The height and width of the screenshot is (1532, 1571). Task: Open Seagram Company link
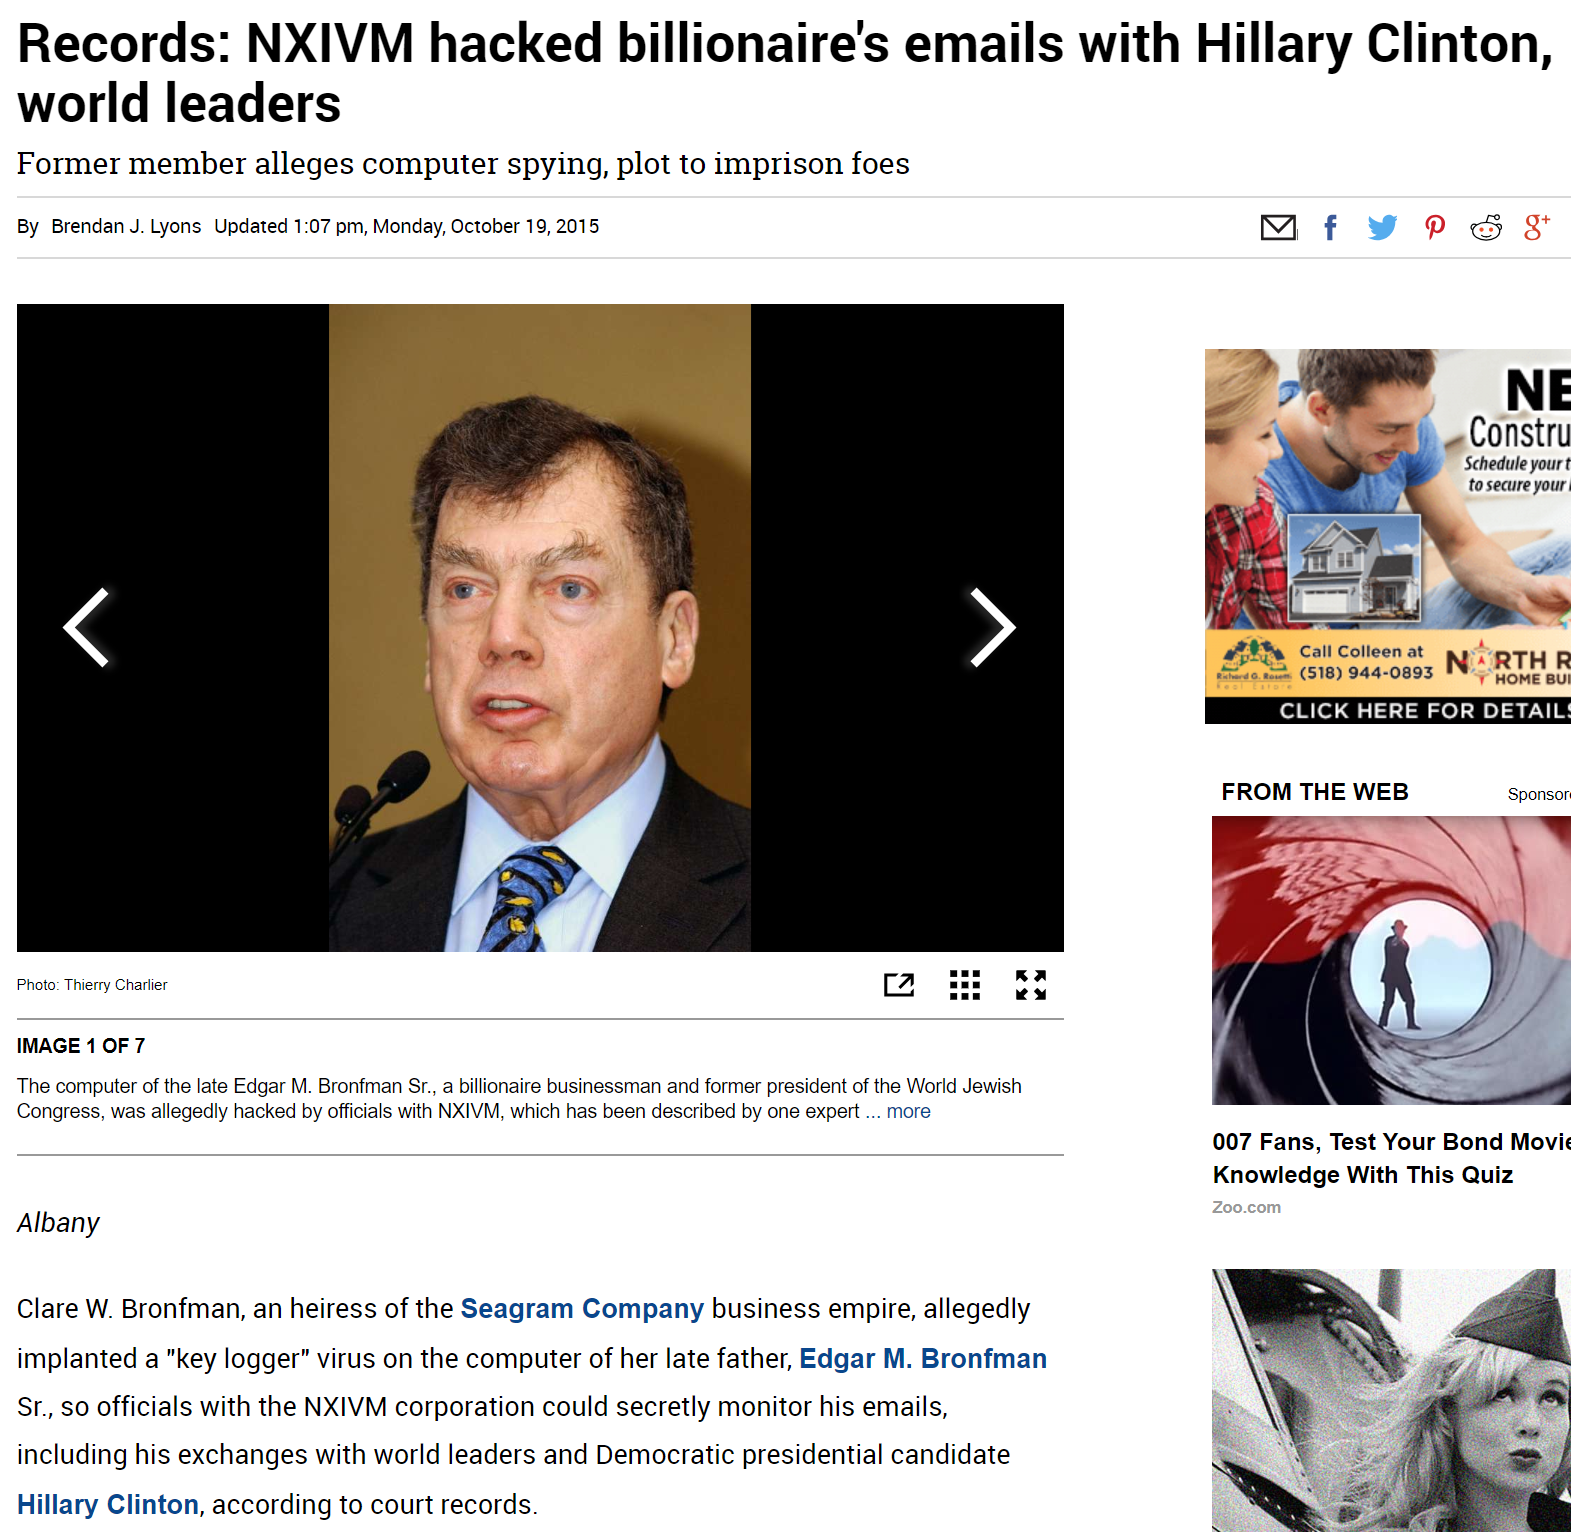[x=582, y=1309]
